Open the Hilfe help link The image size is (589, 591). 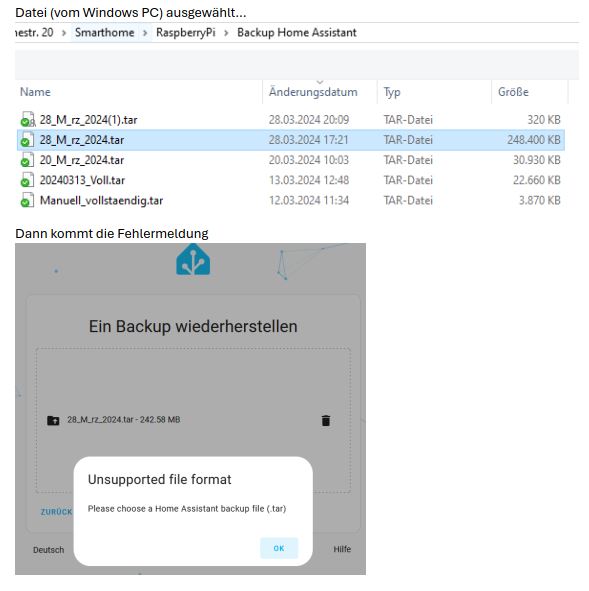click(342, 549)
